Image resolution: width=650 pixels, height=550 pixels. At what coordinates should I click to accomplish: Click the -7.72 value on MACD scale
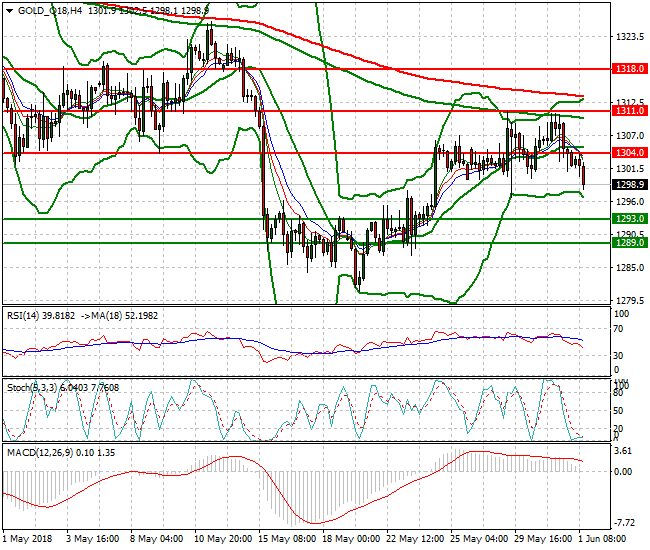tap(623, 523)
